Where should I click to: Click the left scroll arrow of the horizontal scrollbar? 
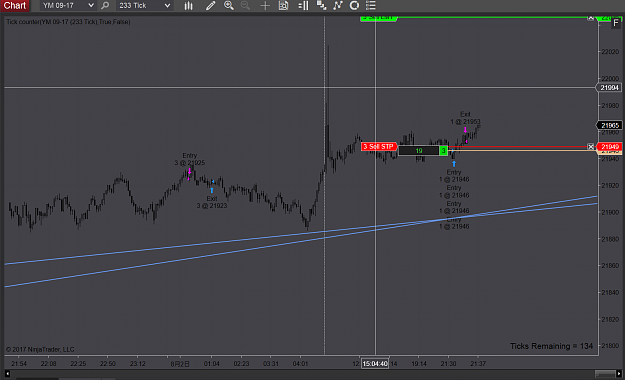coord(7,374)
